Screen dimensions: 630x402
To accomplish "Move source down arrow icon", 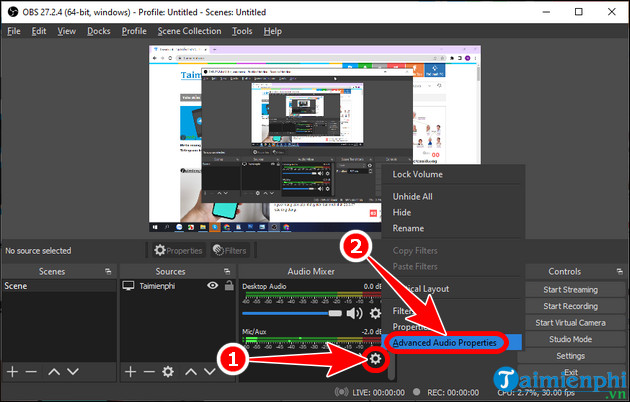I will 209,371.
